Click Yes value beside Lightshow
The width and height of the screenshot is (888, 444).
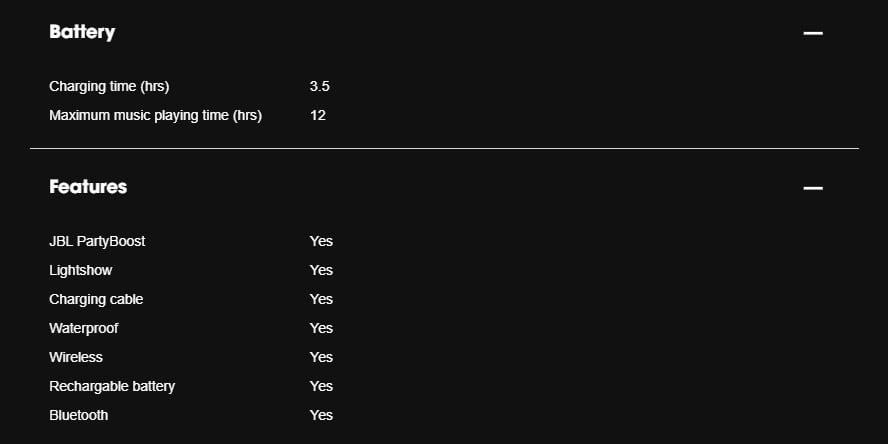coord(321,270)
